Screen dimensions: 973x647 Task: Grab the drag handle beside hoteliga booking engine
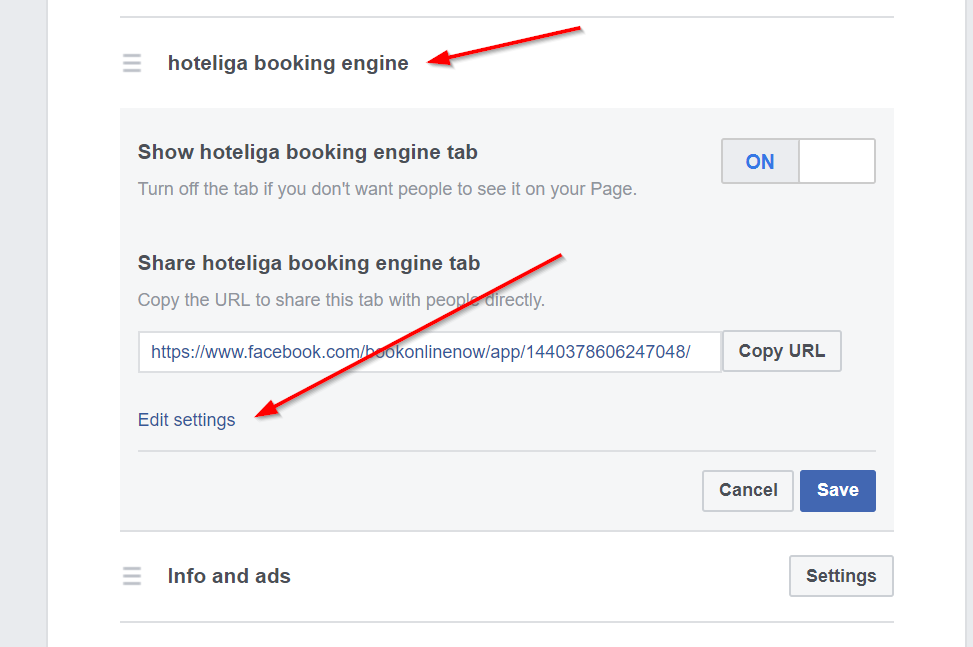click(x=132, y=63)
